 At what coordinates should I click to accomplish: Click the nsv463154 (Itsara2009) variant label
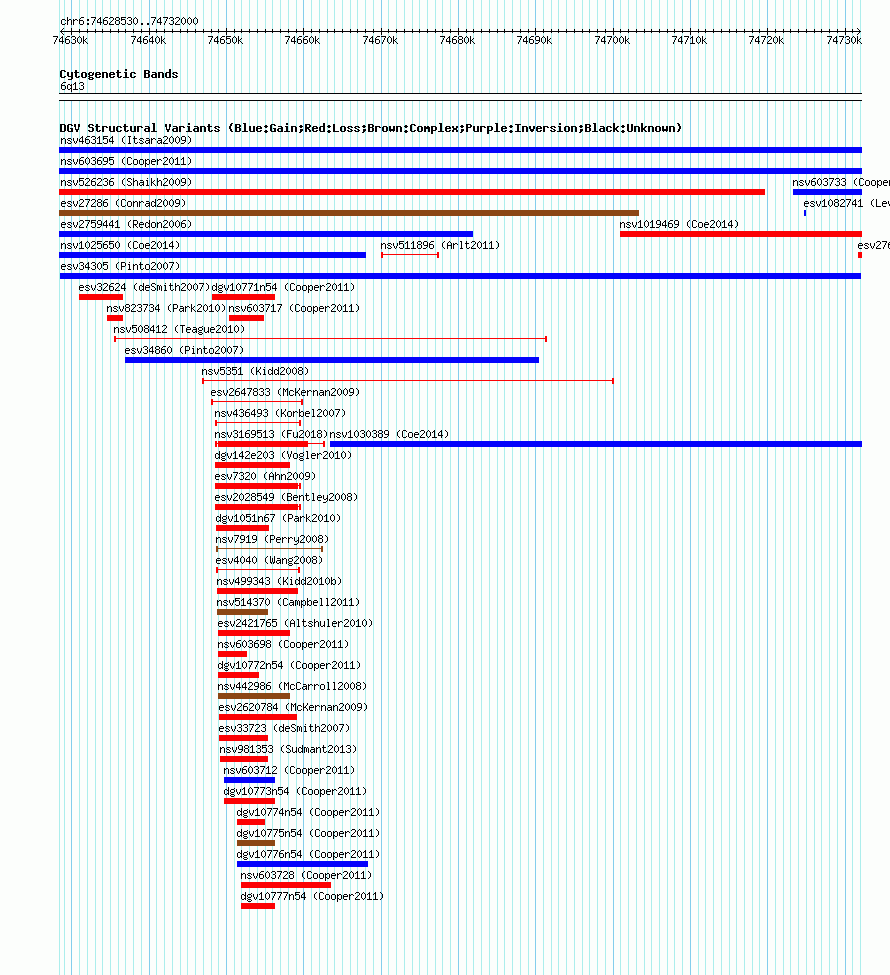126,141
